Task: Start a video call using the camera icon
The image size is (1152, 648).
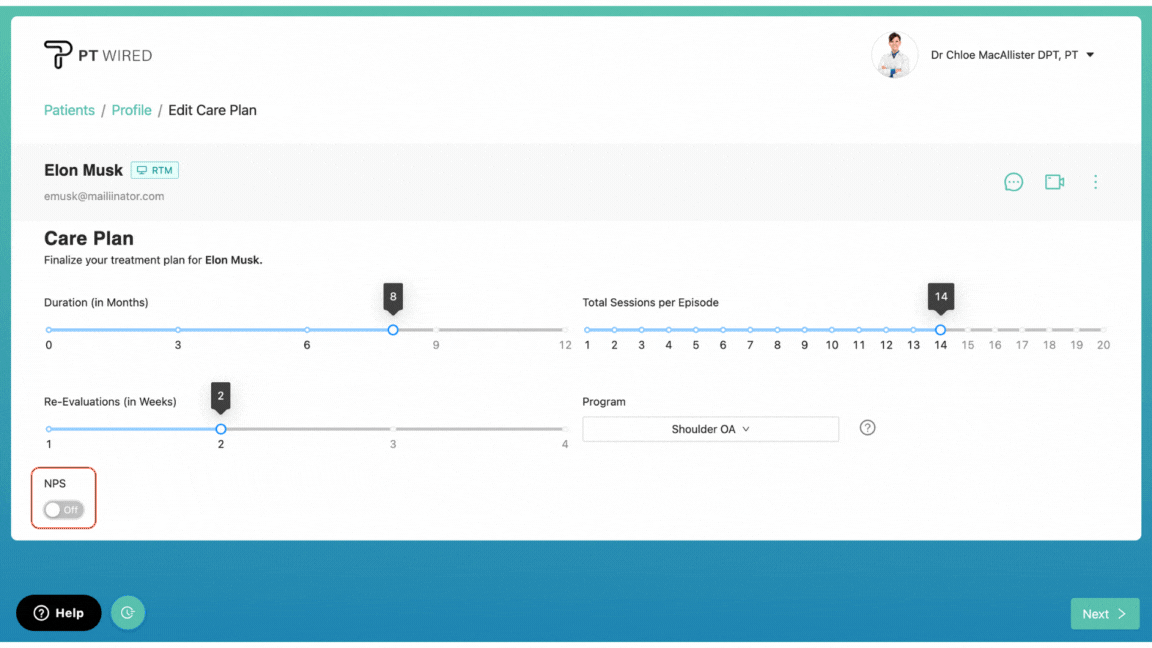Action: (1054, 181)
